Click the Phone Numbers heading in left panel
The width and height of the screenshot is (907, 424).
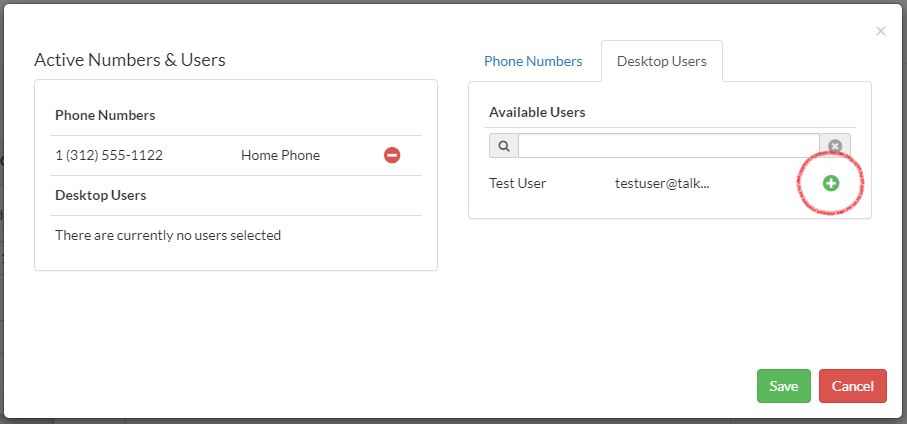coord(105,115)
